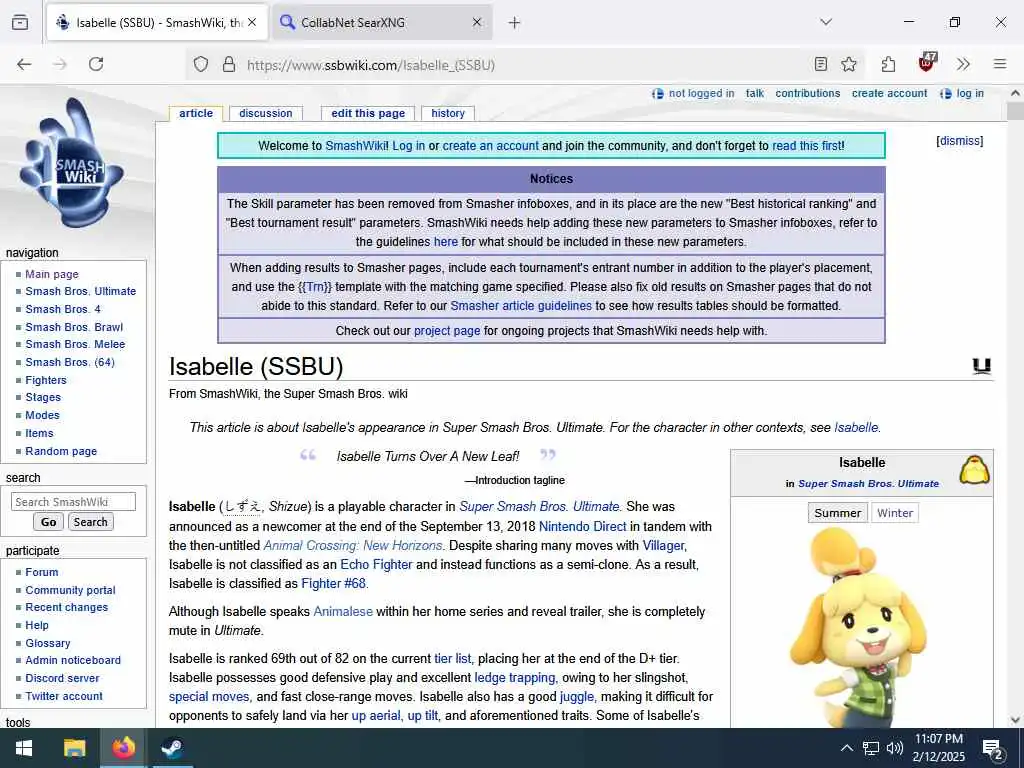Viewport: 1024px width, 768px height.
Task: Click the create account link in header
Action: (889, 93)
